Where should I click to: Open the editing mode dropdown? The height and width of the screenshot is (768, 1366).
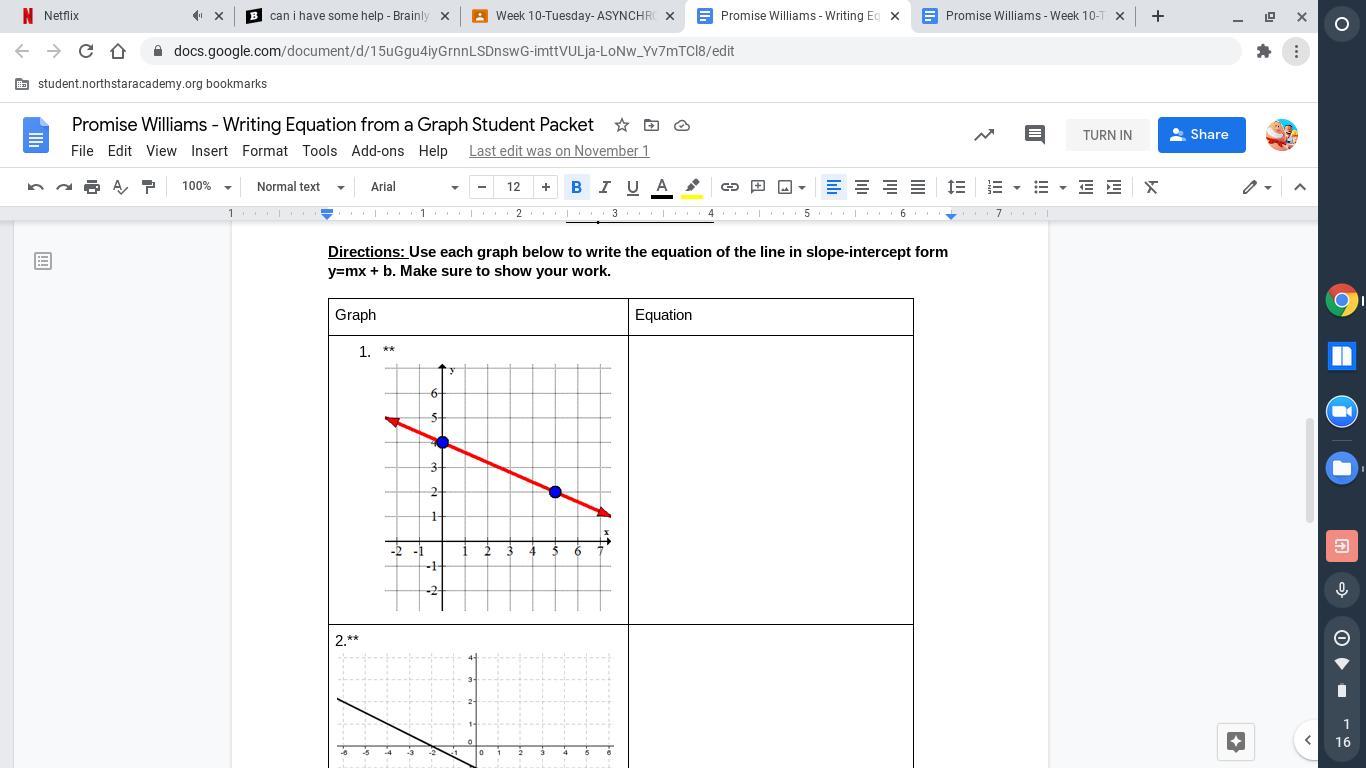click(x=1257, y=187)
